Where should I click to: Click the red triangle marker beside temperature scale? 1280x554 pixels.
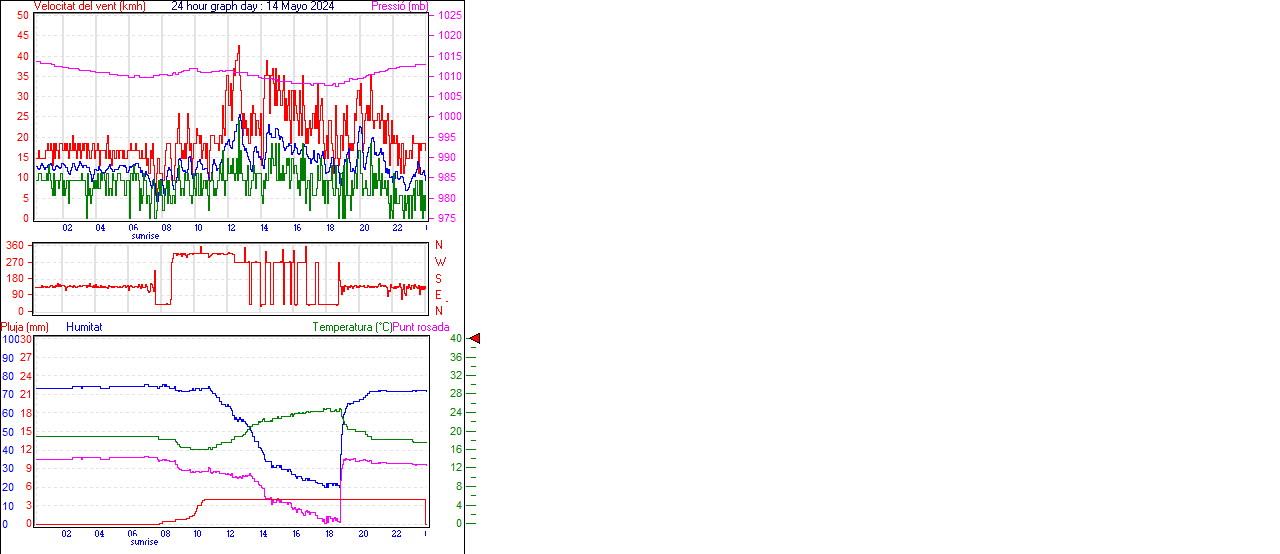[x=475, y=339]
